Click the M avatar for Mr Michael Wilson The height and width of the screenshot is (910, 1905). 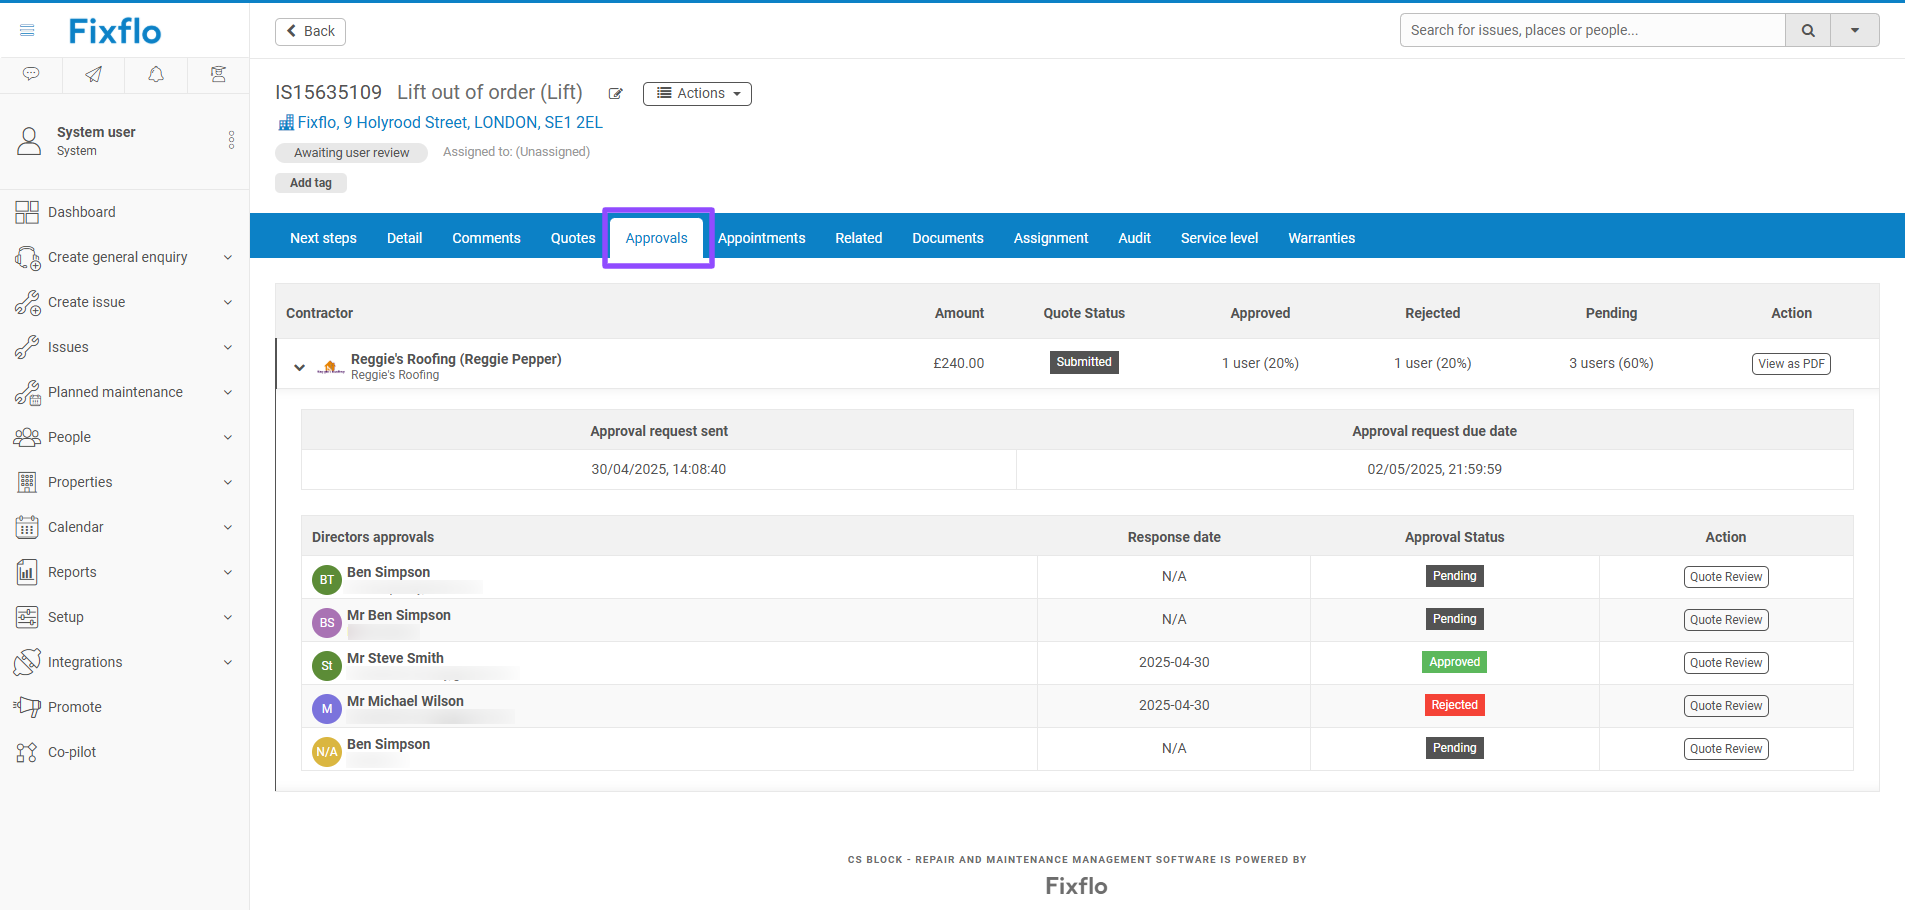coord(327,709)
